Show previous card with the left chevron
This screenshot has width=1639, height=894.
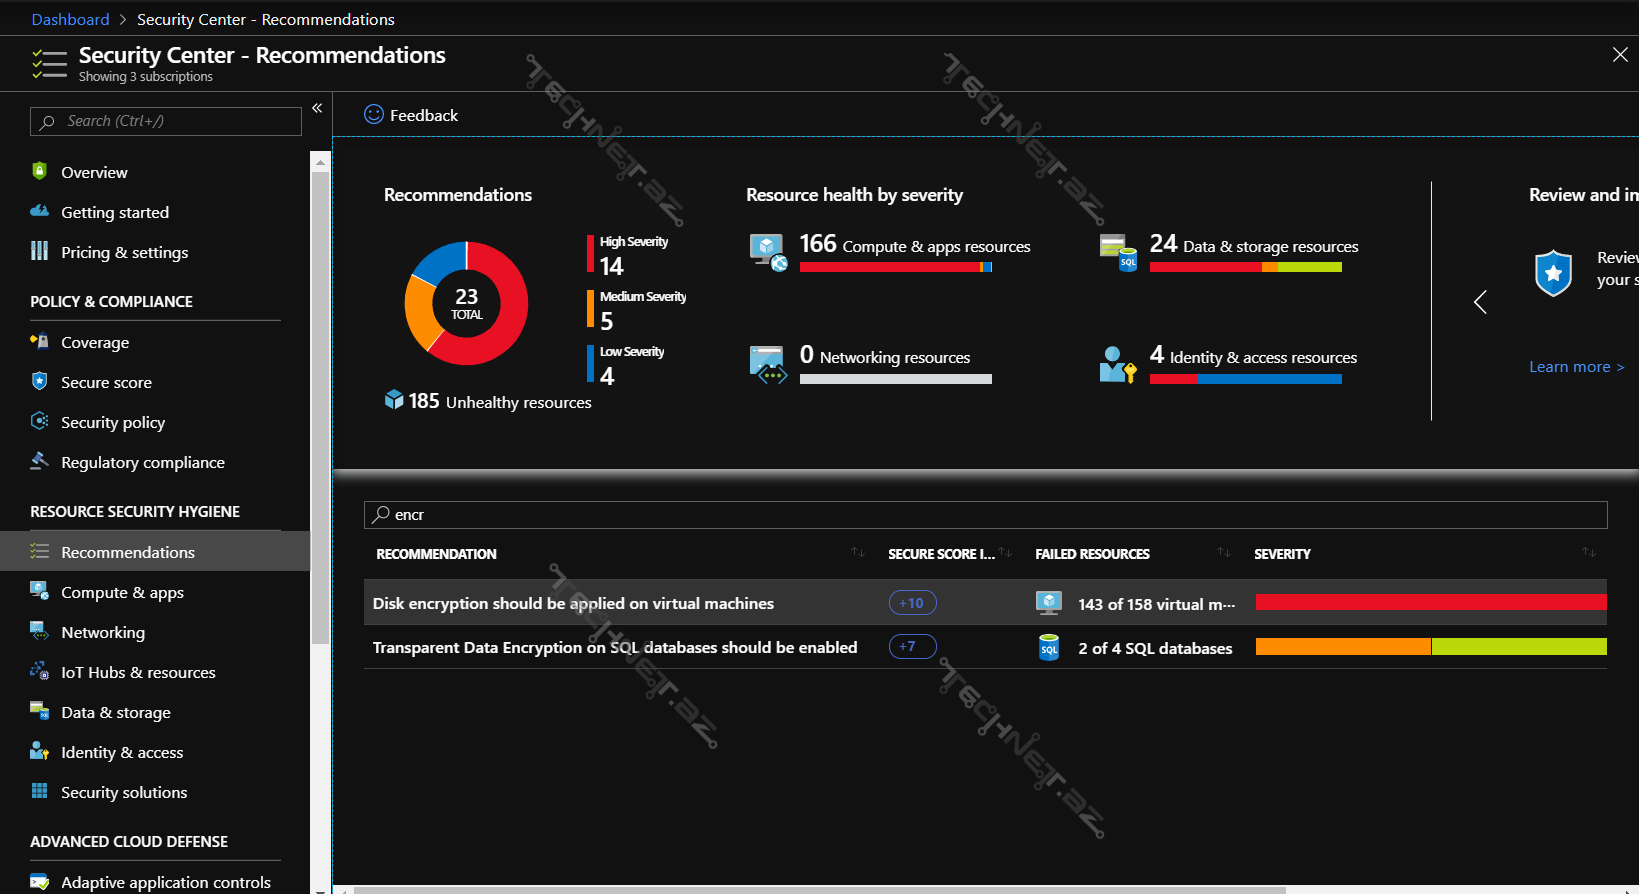(1481, 302)
